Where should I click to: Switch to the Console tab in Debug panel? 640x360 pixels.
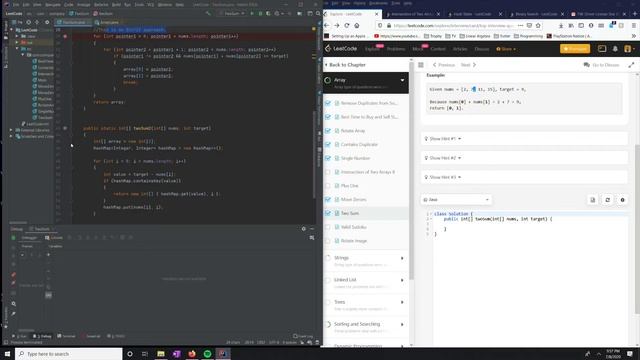[54, 238]
